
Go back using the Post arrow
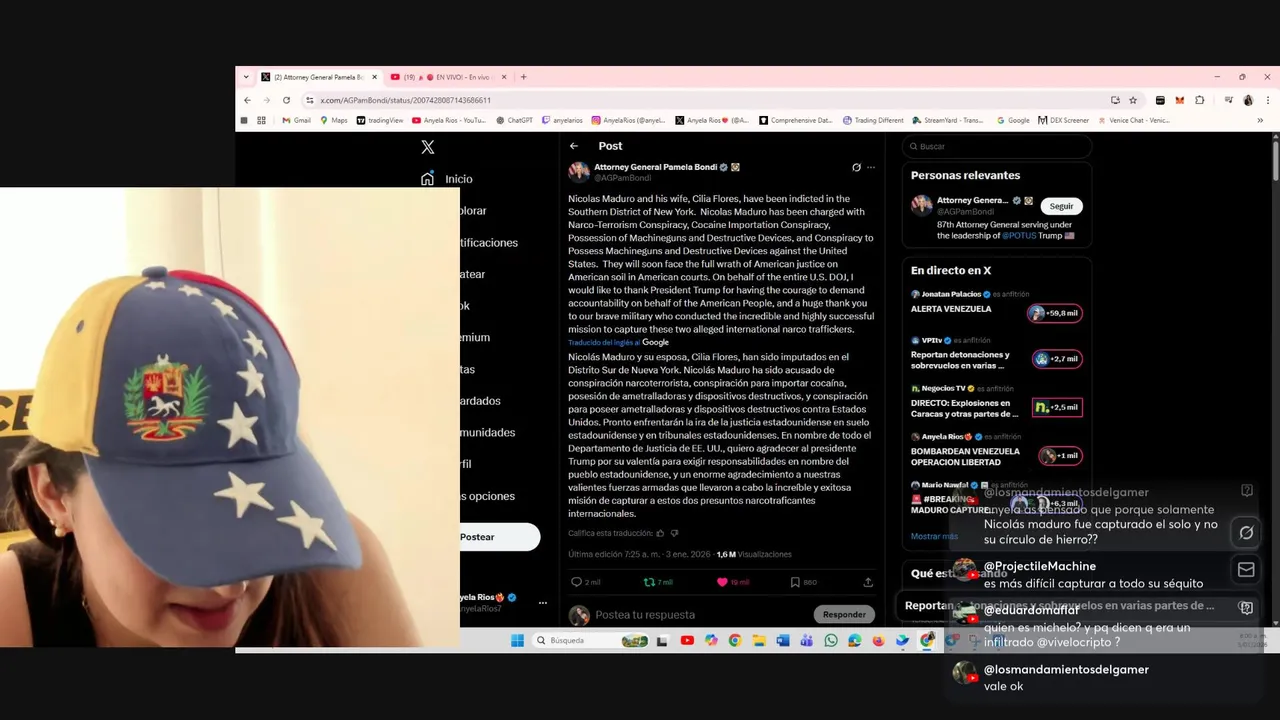[x=574, y=146]
